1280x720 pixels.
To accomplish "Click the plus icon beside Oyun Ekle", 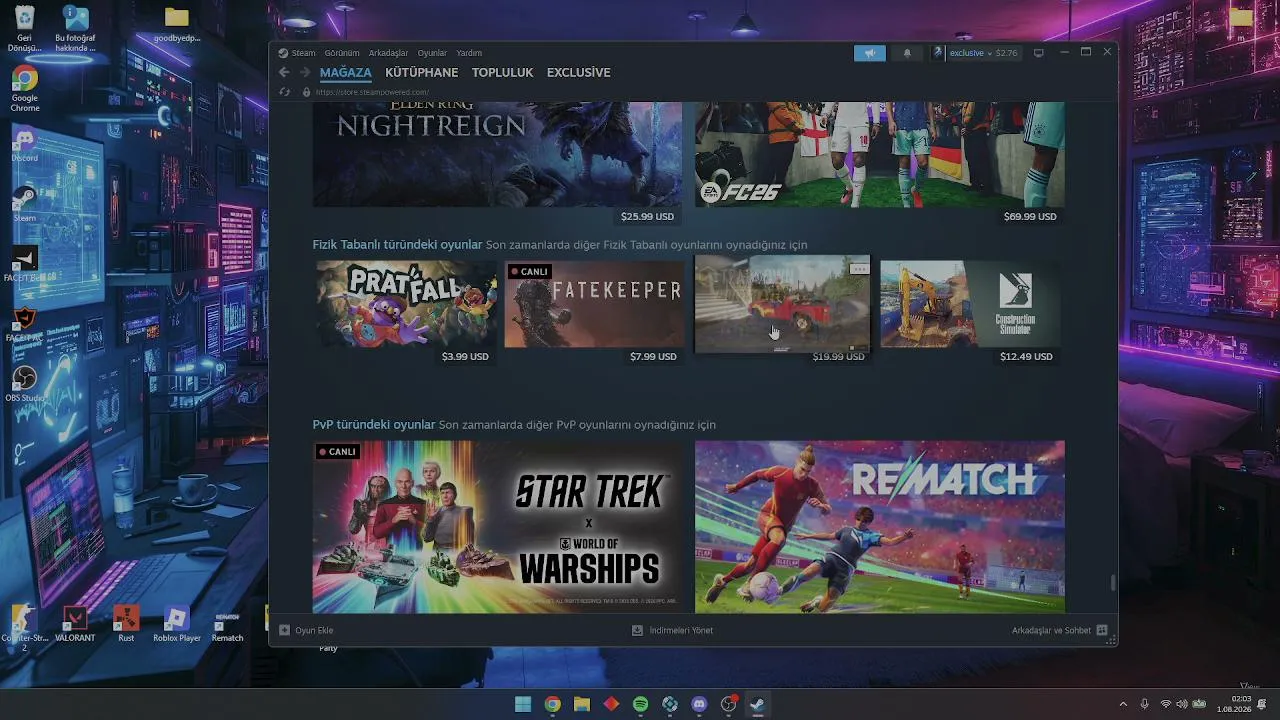I will [x=285, y=630].
